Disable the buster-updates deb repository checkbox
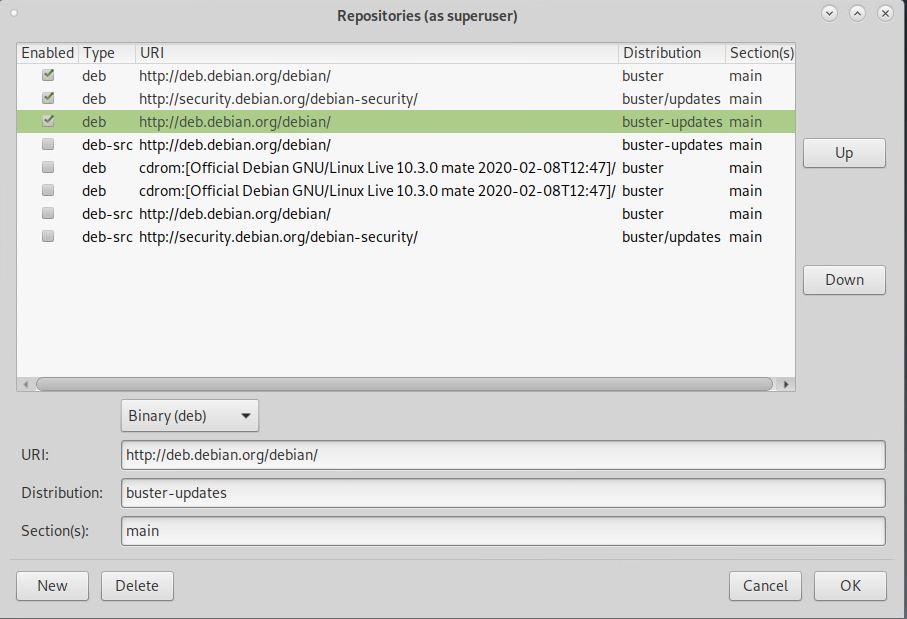The width and height of the screenshot is (907, 619). pyautogui.click(x=47, y=121)
